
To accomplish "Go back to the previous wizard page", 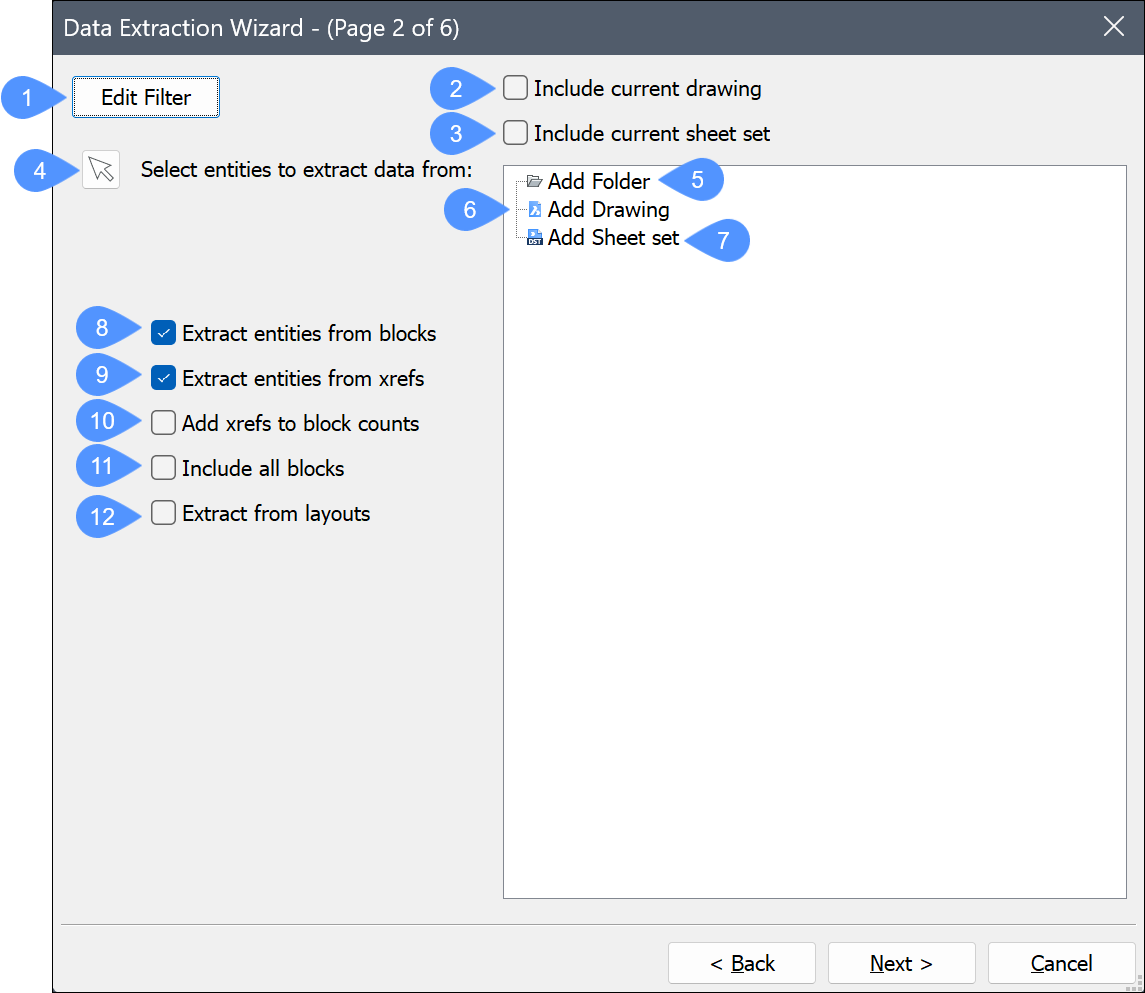I will (742, 963).
